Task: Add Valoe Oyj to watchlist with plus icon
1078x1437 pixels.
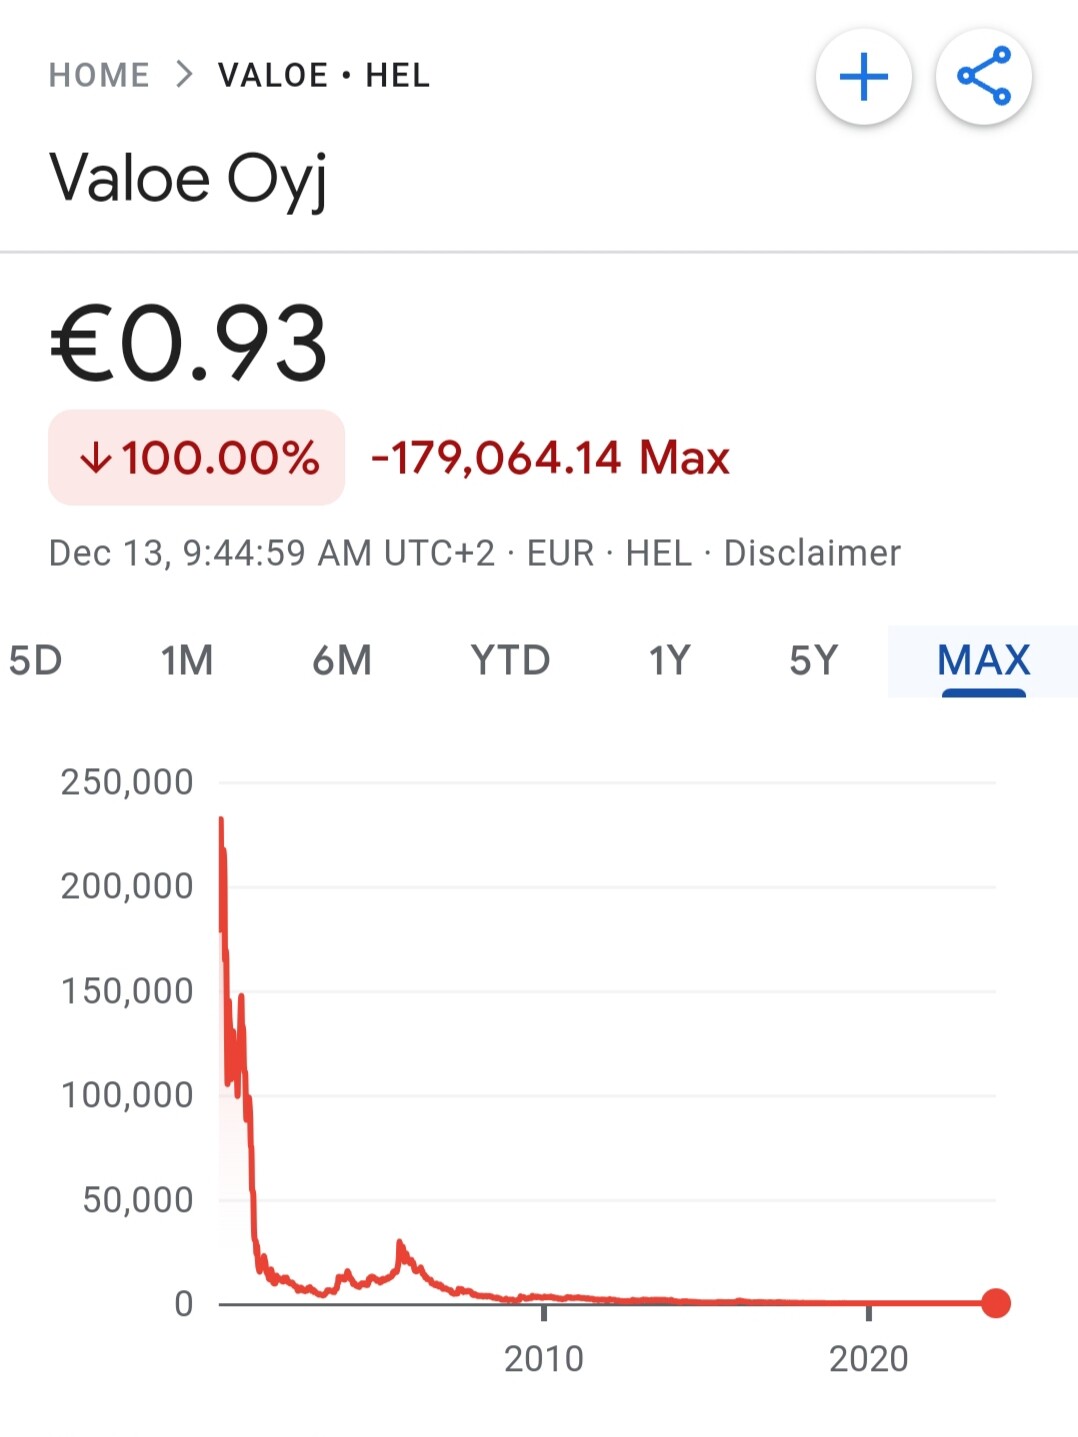Action: pyautogui.click(x=864, y=77)
